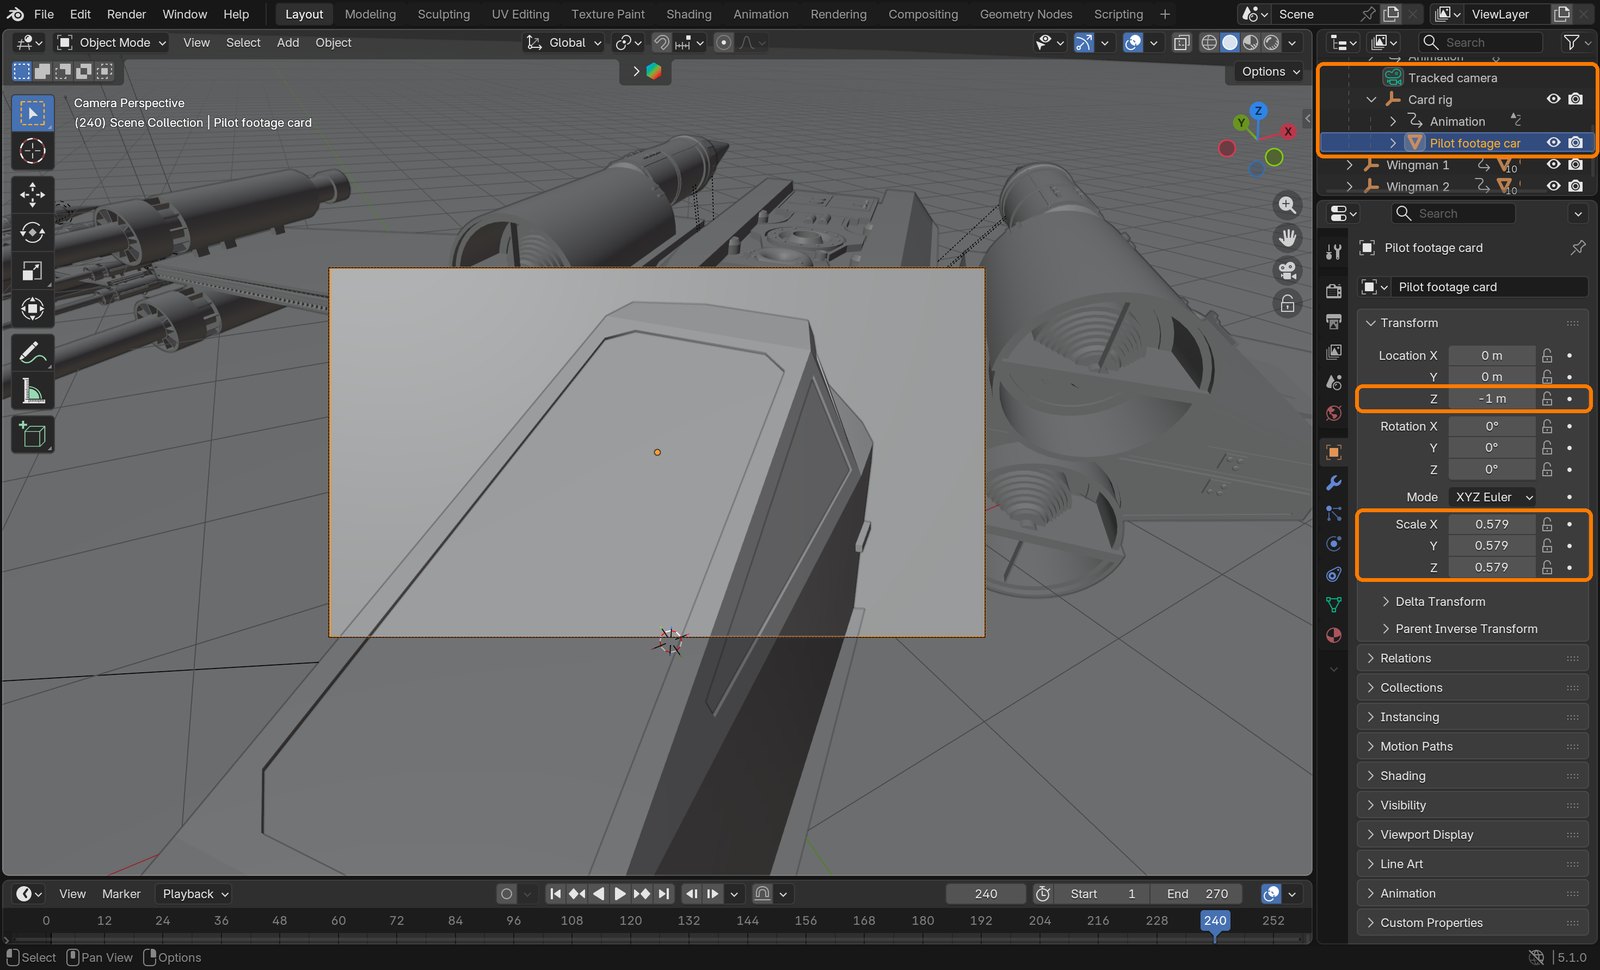Viewport: 1600px width, 970px height.
Task: Open the Object Data properties tab
Action: coord(1333,604)
